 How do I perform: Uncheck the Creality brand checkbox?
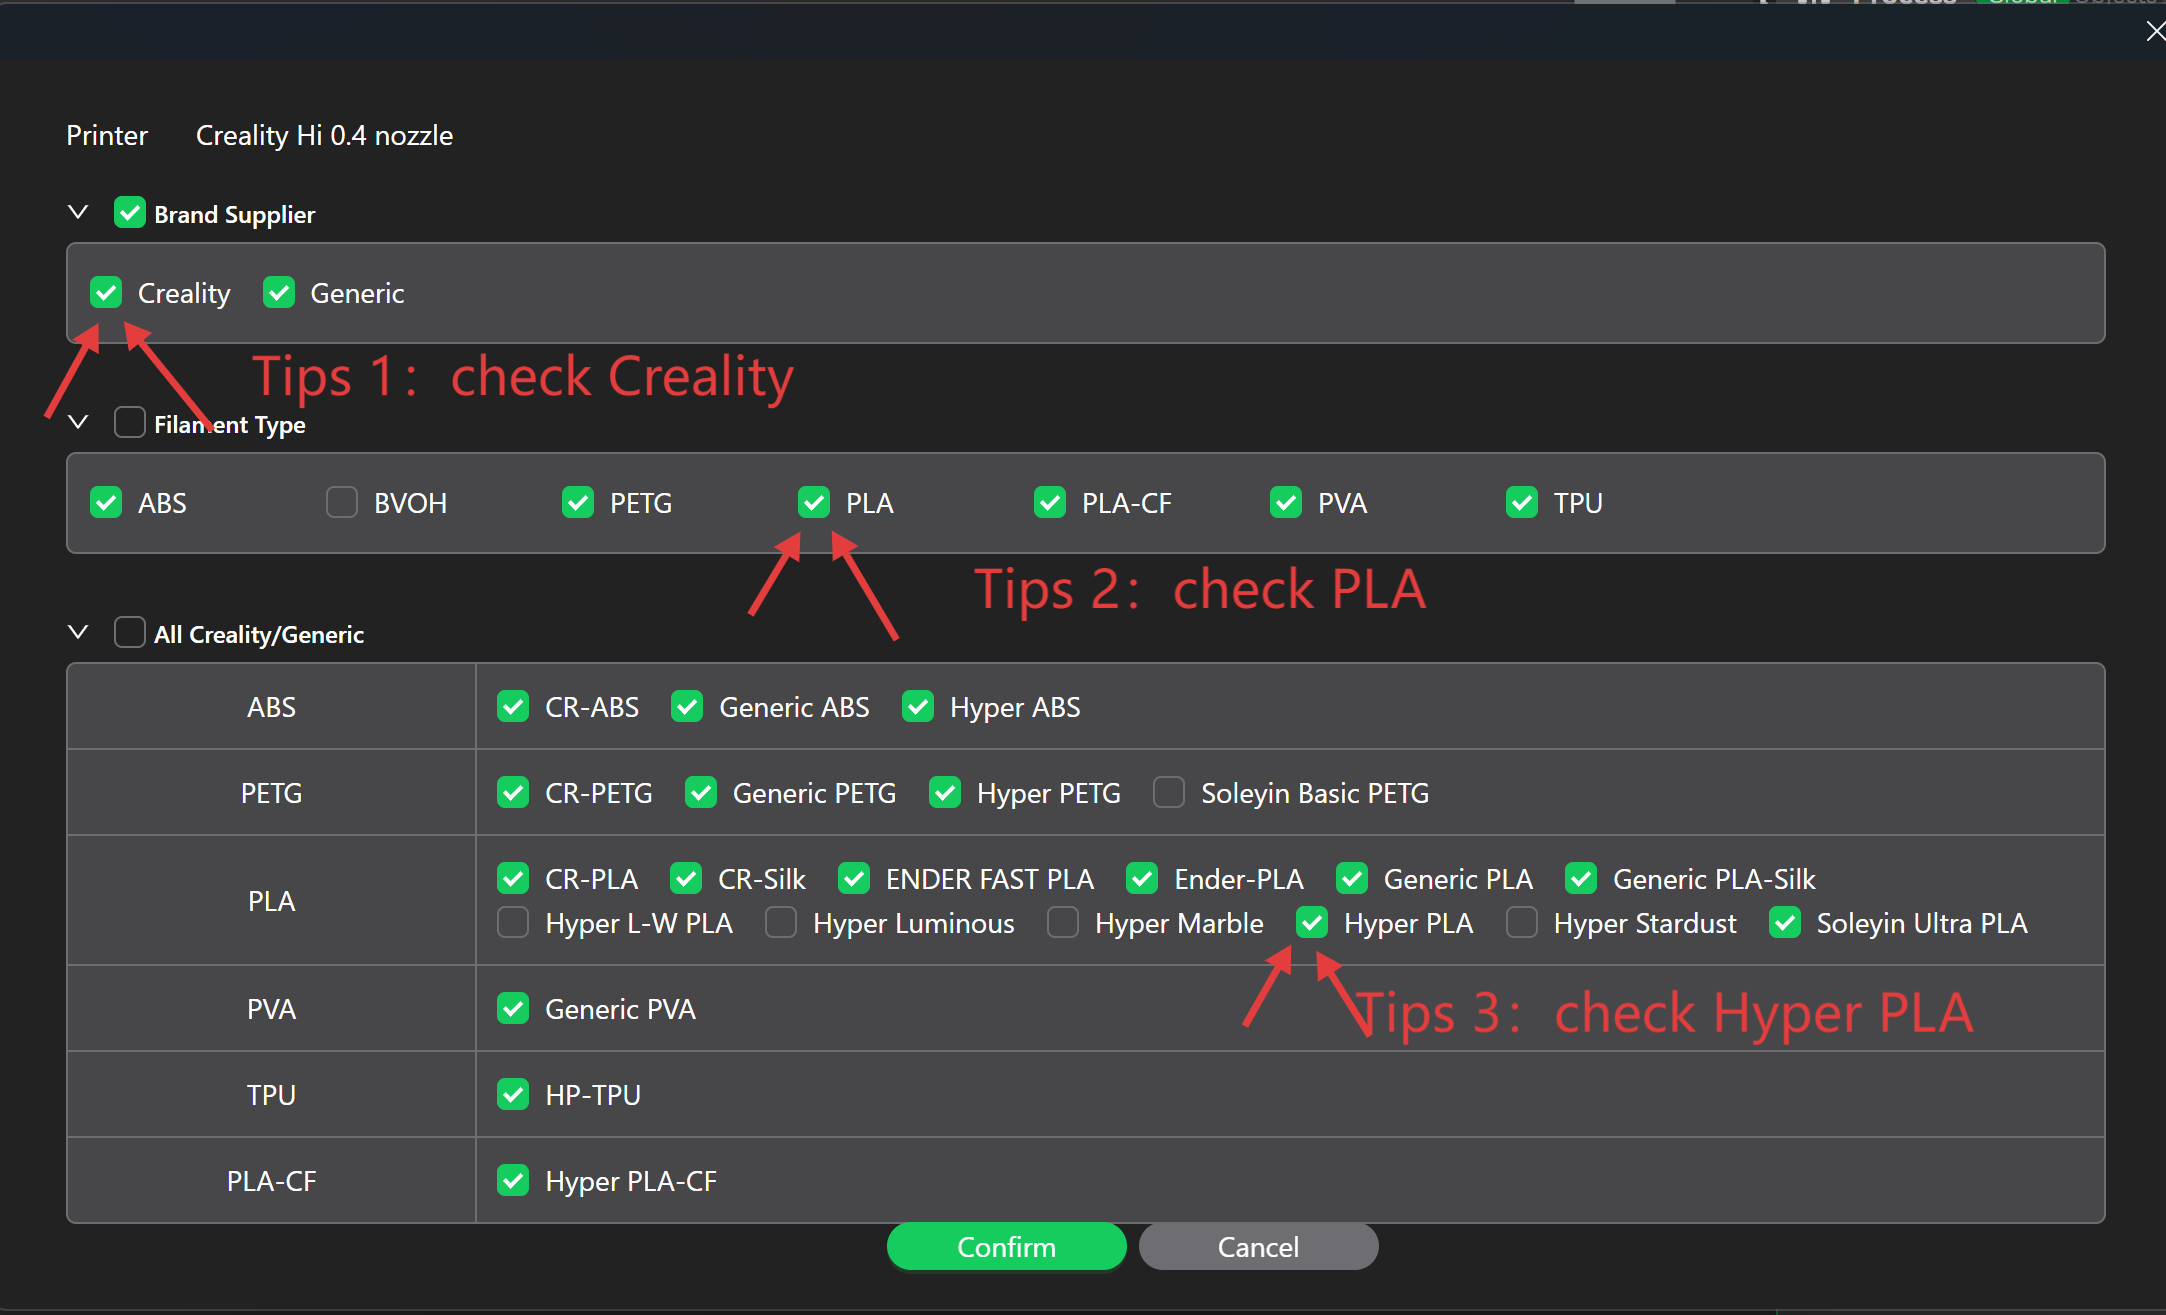click(x=106, y=293)
